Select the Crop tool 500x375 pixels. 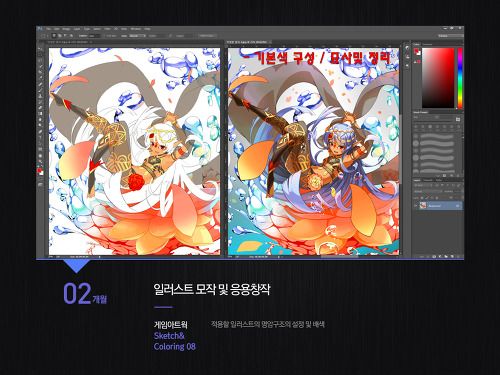pyautogui.click(x=40, y=73)
